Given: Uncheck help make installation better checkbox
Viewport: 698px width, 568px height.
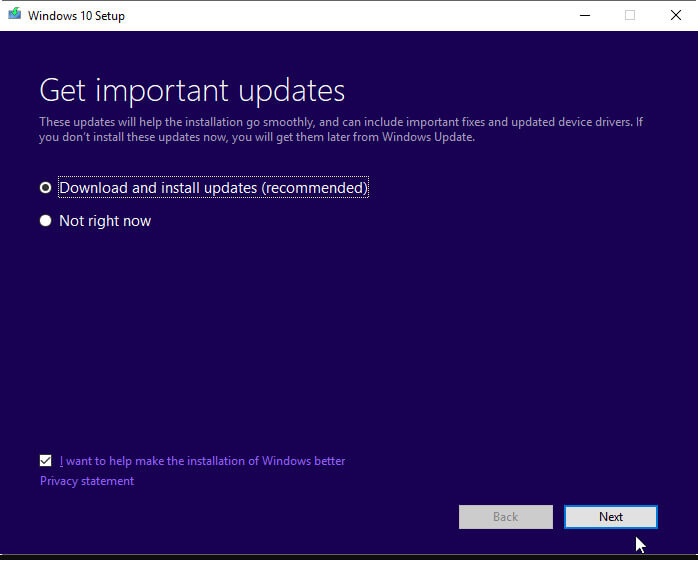Looking at the screenshot, I should (45, 461).
